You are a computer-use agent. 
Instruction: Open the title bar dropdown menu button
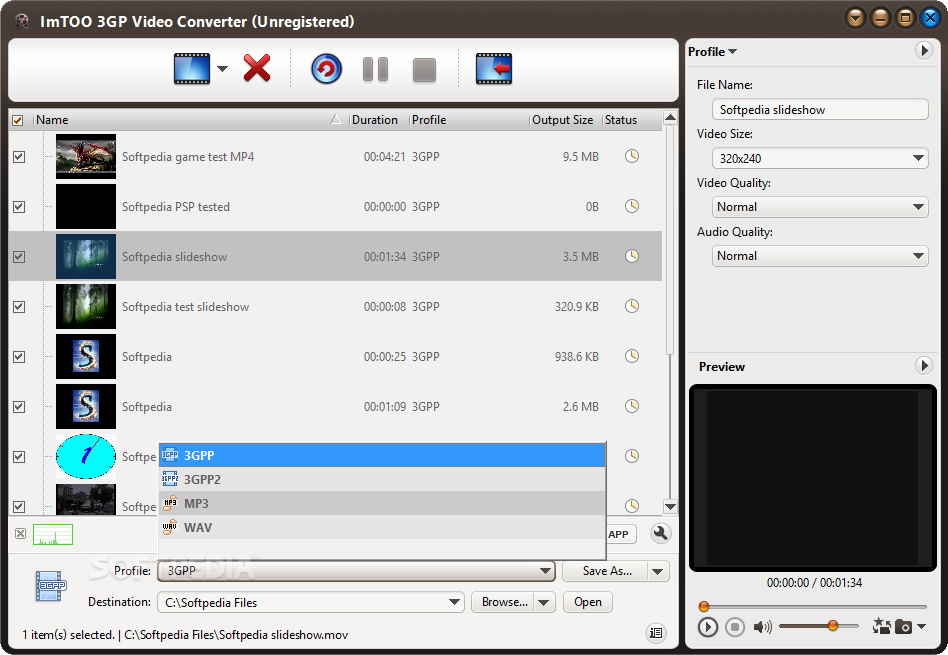click(x=855, y=18)
